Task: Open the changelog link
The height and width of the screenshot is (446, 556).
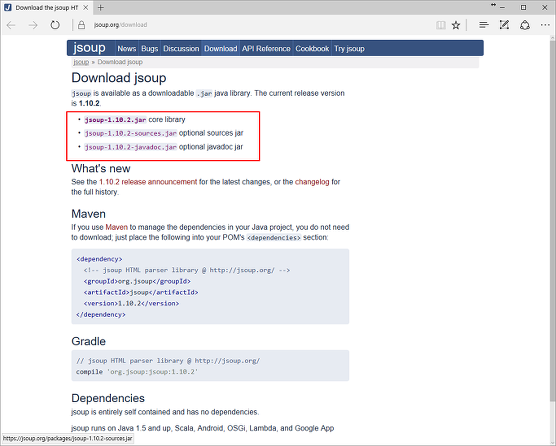Action: point(312,182)
